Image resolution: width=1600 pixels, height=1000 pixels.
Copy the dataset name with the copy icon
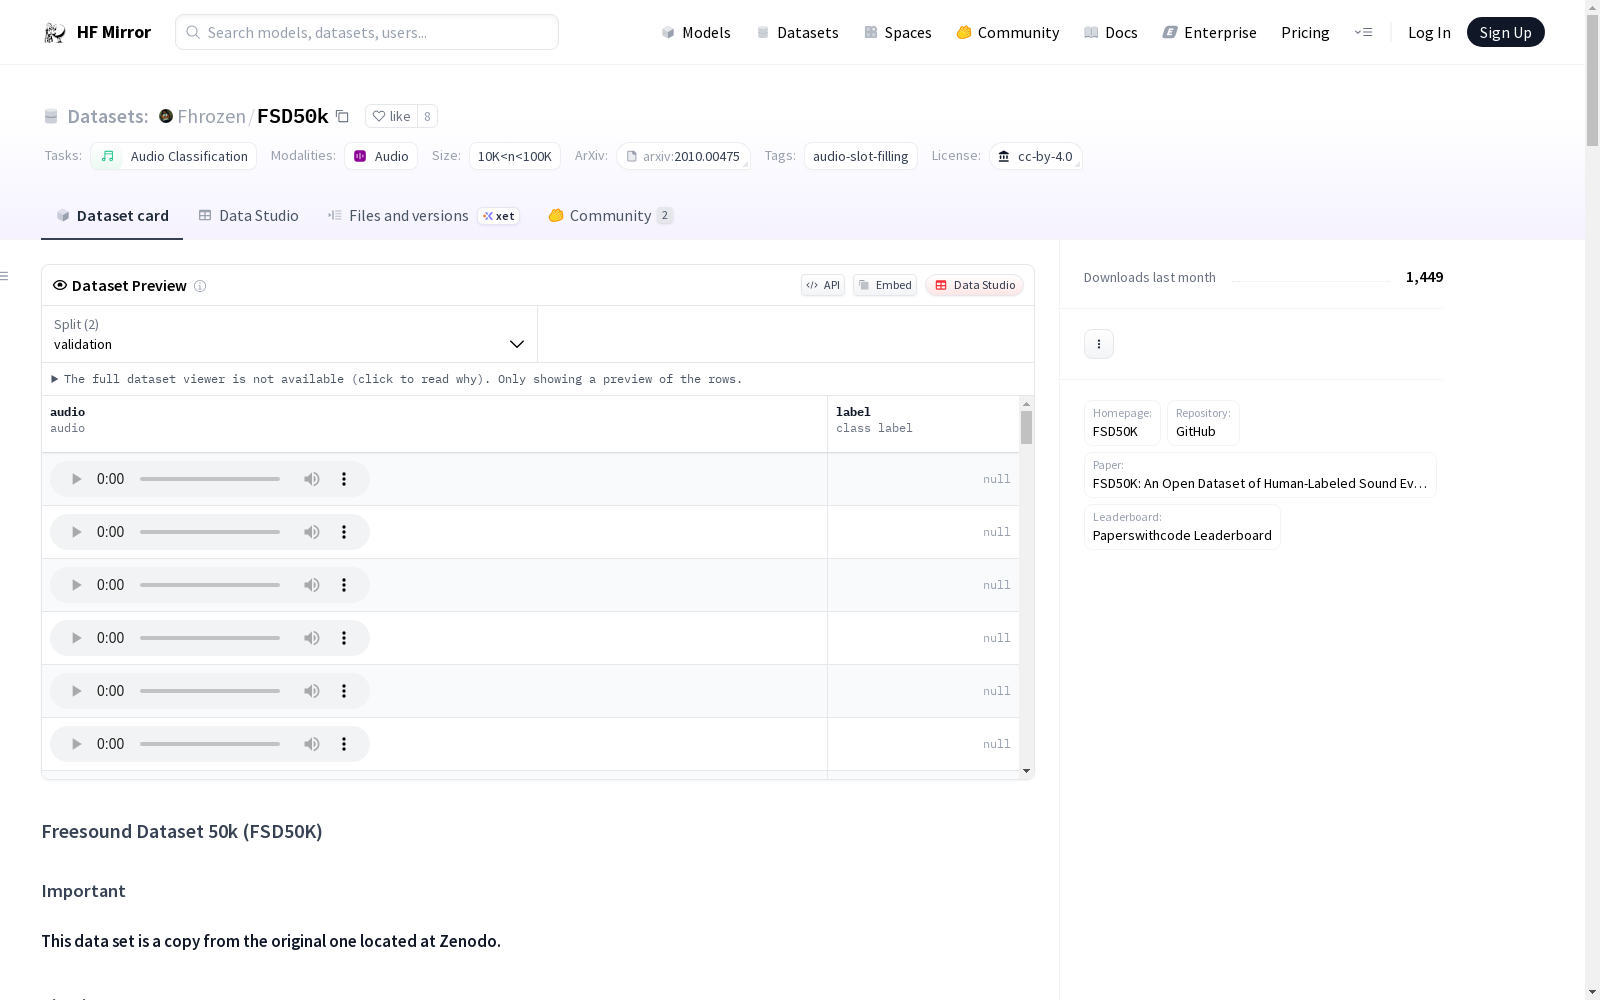[342, 116]
